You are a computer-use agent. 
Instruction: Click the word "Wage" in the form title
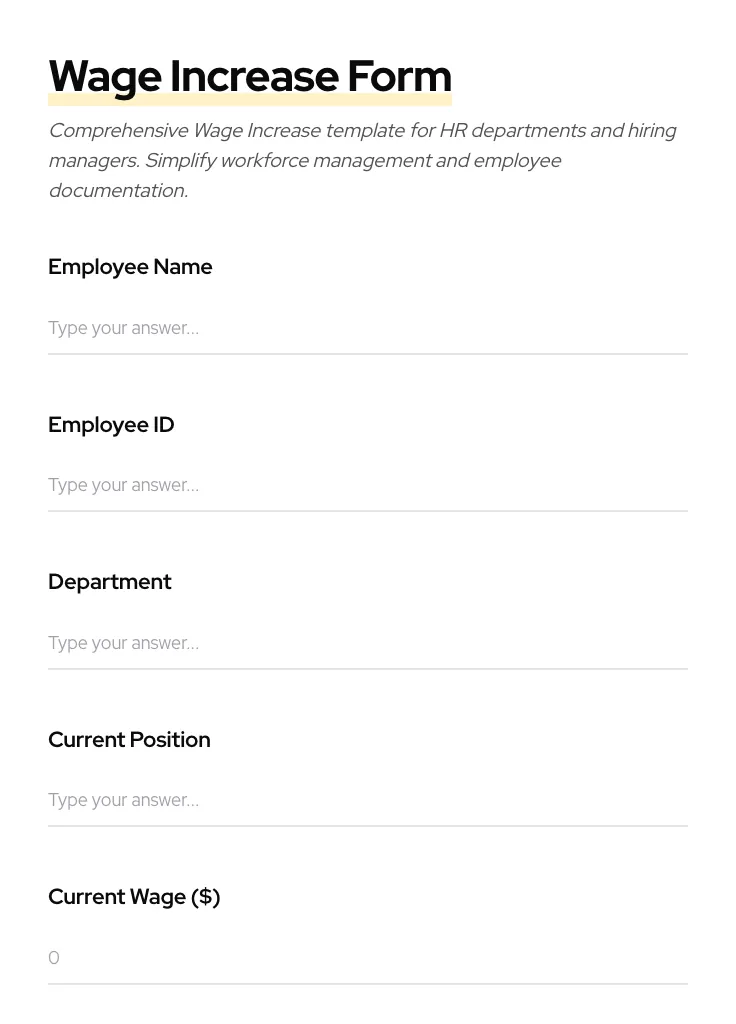coord(106,77)
